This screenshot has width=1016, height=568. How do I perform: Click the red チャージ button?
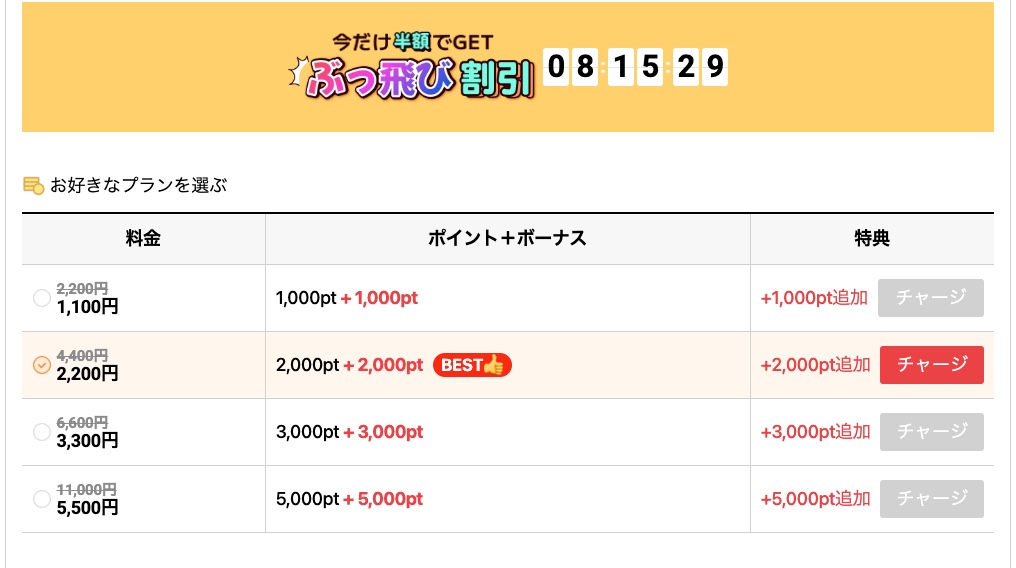pos(931,365)
